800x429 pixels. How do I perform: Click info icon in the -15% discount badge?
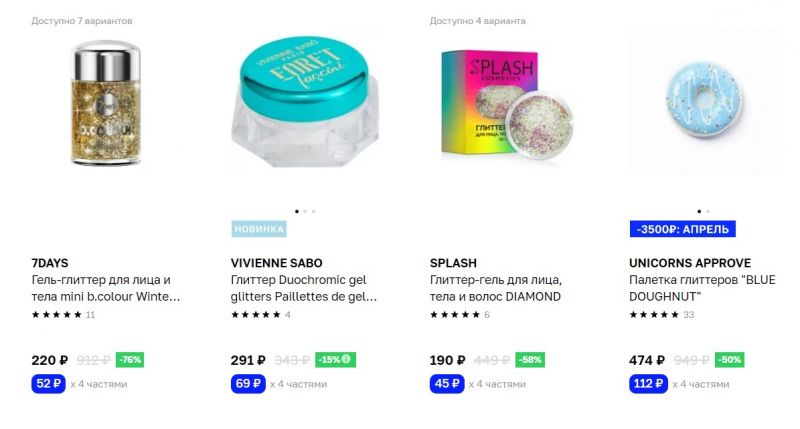coord(346,359)
